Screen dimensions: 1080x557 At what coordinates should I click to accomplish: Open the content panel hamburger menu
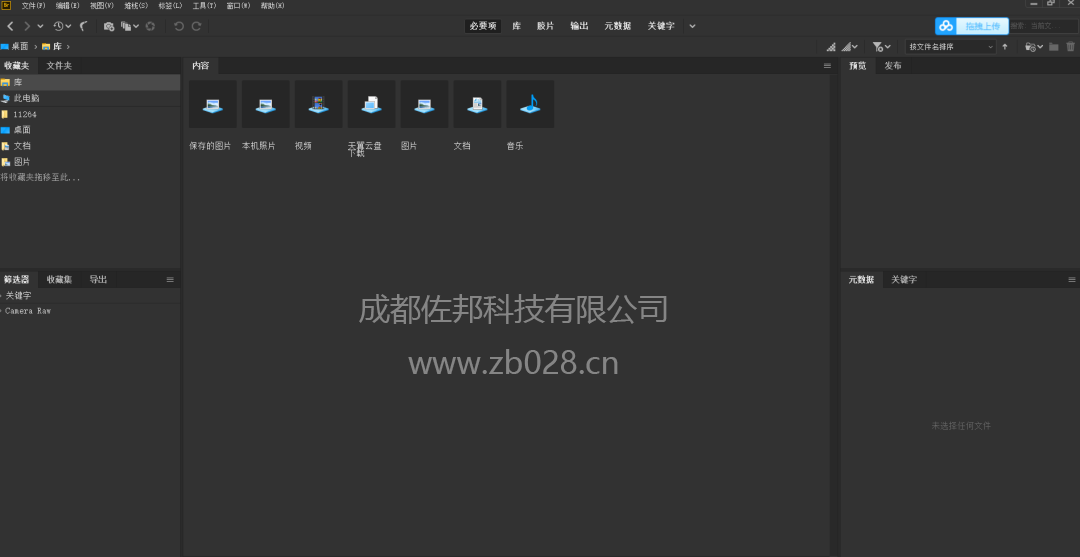tap(827, 66)
